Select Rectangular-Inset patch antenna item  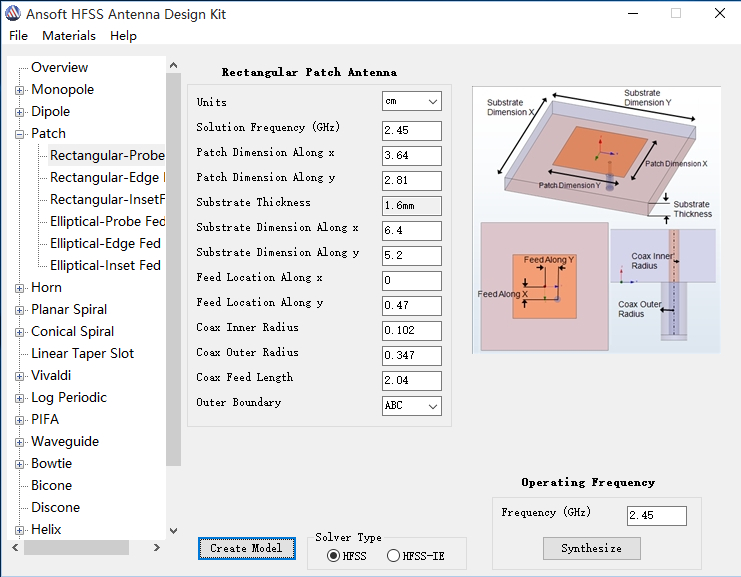pyautogui.click(x=107, y=199)
